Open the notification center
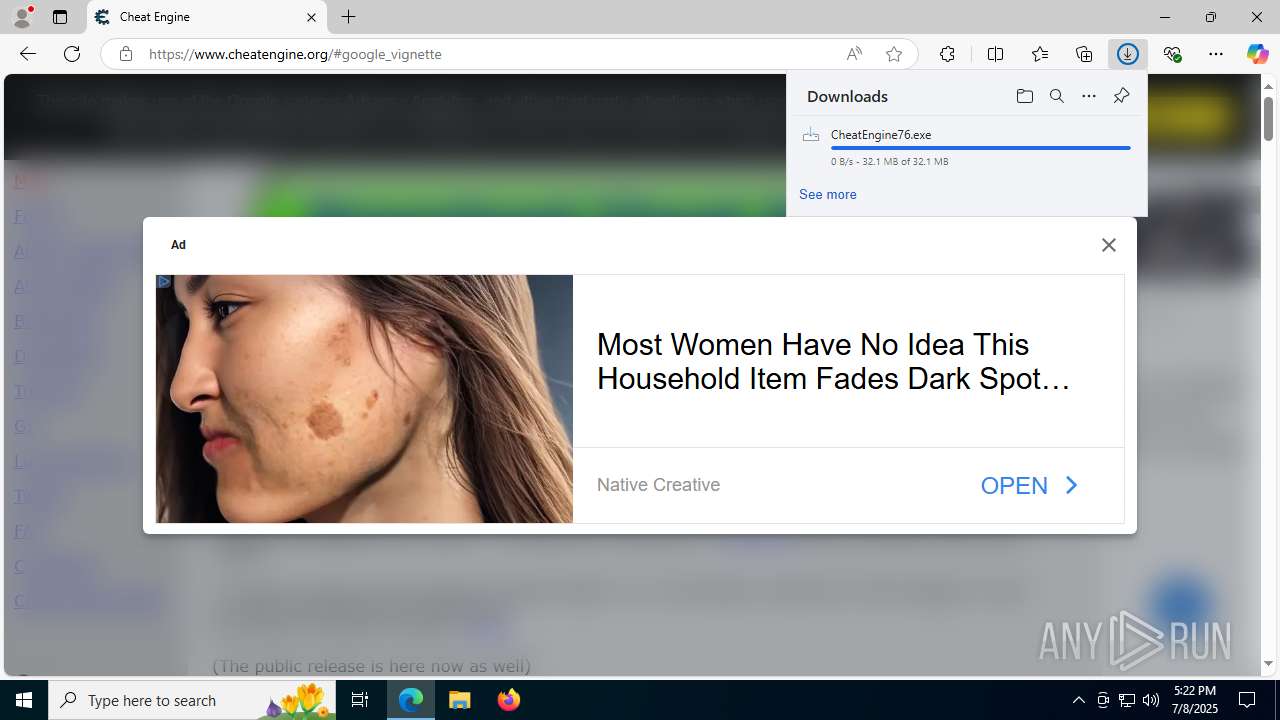The height and width of the screenshot is (720, 1280). 1248,700
